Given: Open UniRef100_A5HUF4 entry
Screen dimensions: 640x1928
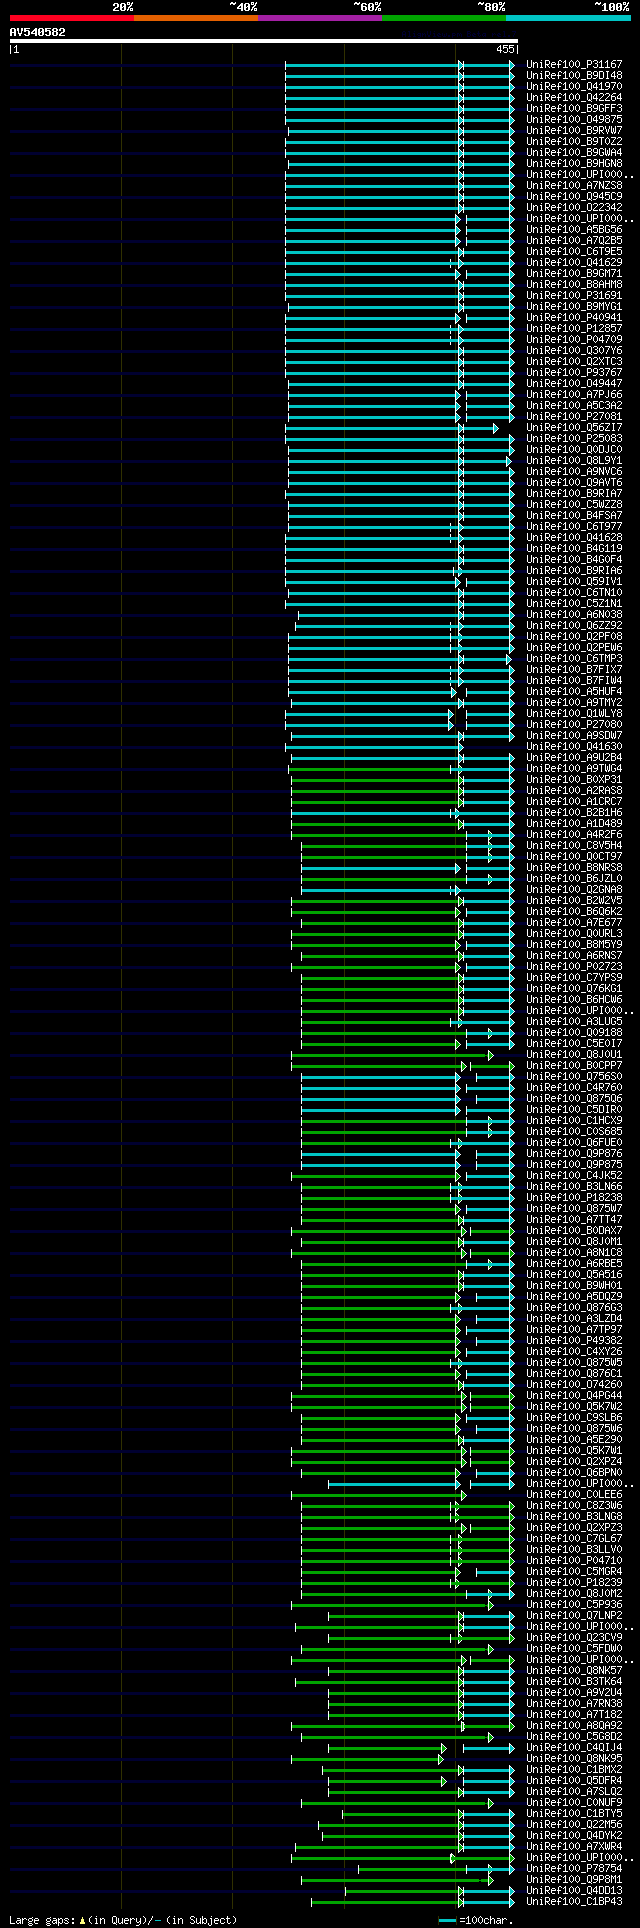Looking at the screenshot, I should tap(574, 691).
